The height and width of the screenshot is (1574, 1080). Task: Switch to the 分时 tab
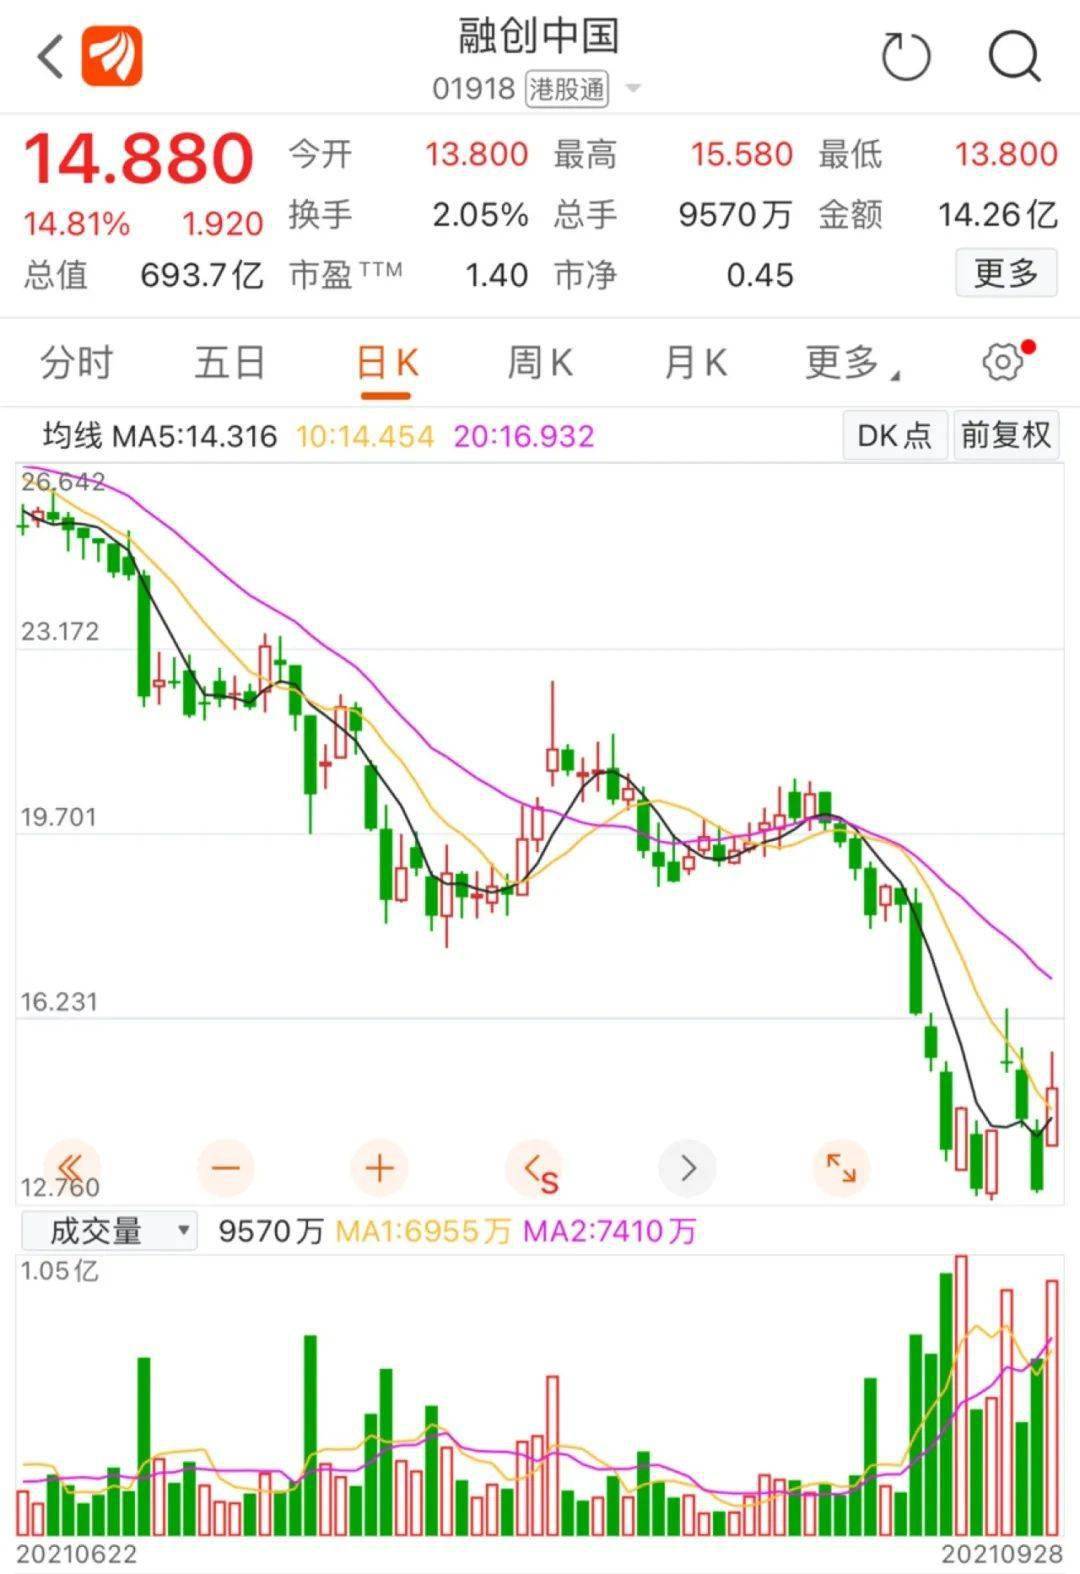(76, 362)
